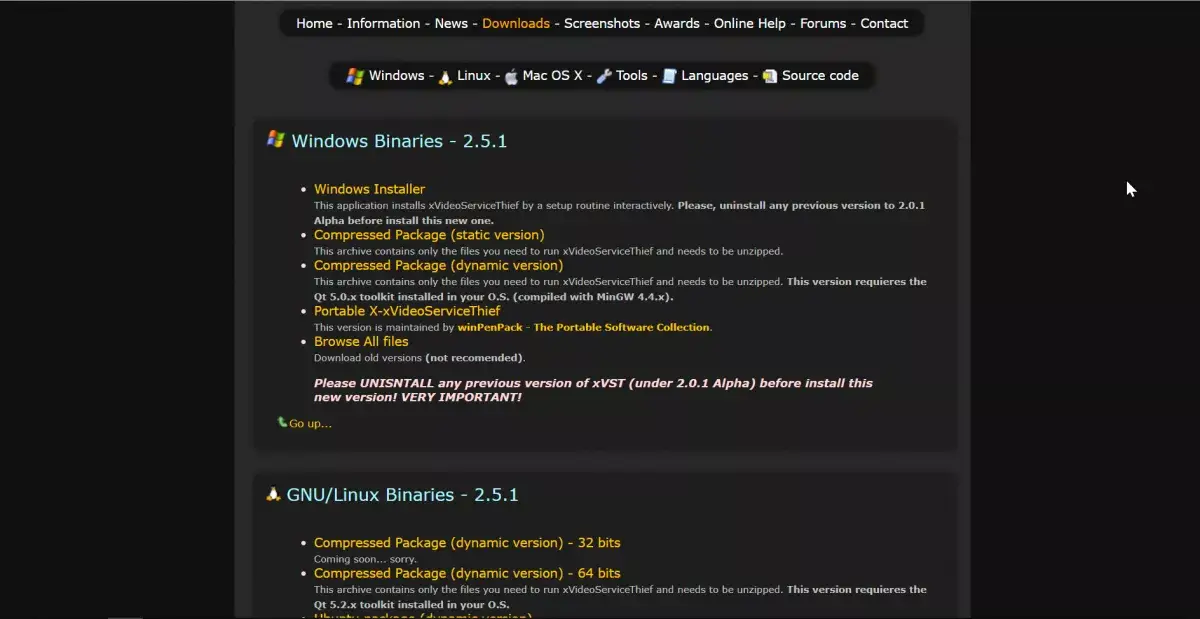Click the Windows Binaries - 2.5.1 heading
1200x619 pixels.
coord(399,141)
